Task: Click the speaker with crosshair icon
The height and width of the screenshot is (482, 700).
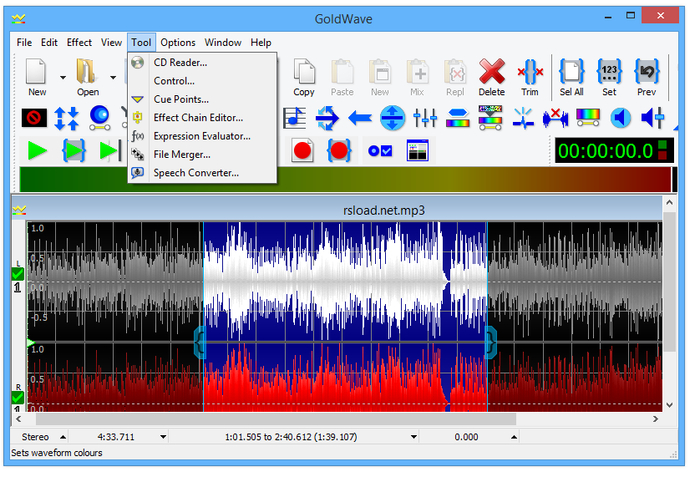Action: click(x=653, y=118)
